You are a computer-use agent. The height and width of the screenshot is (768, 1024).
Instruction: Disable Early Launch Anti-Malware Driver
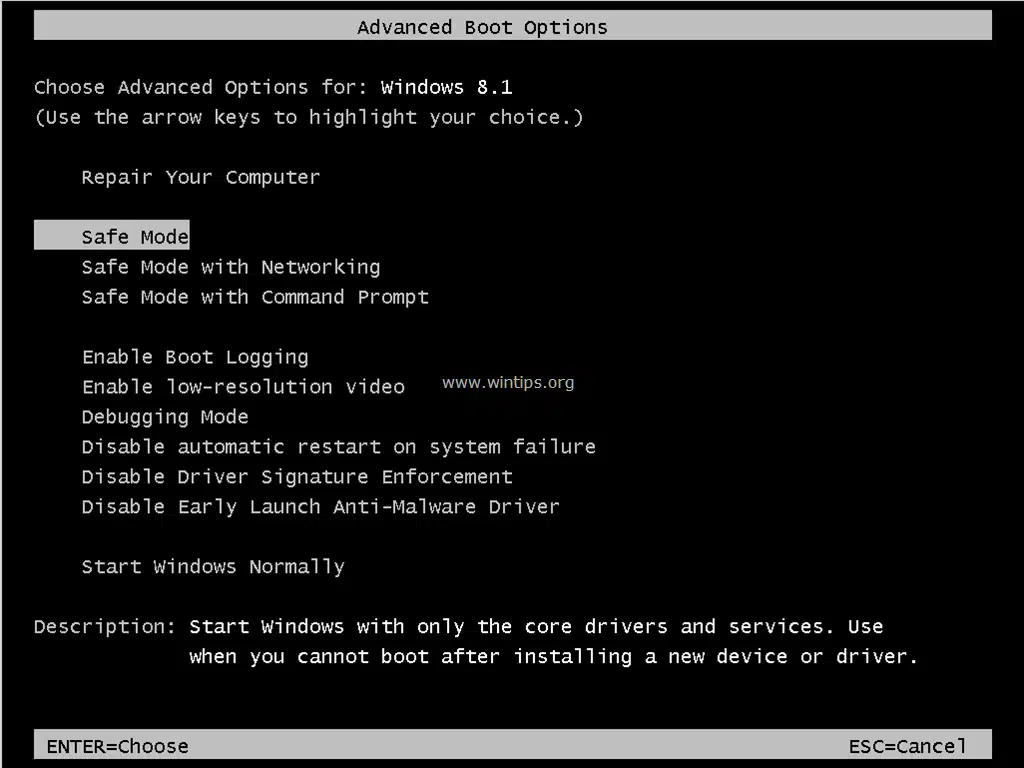[320, 507]
